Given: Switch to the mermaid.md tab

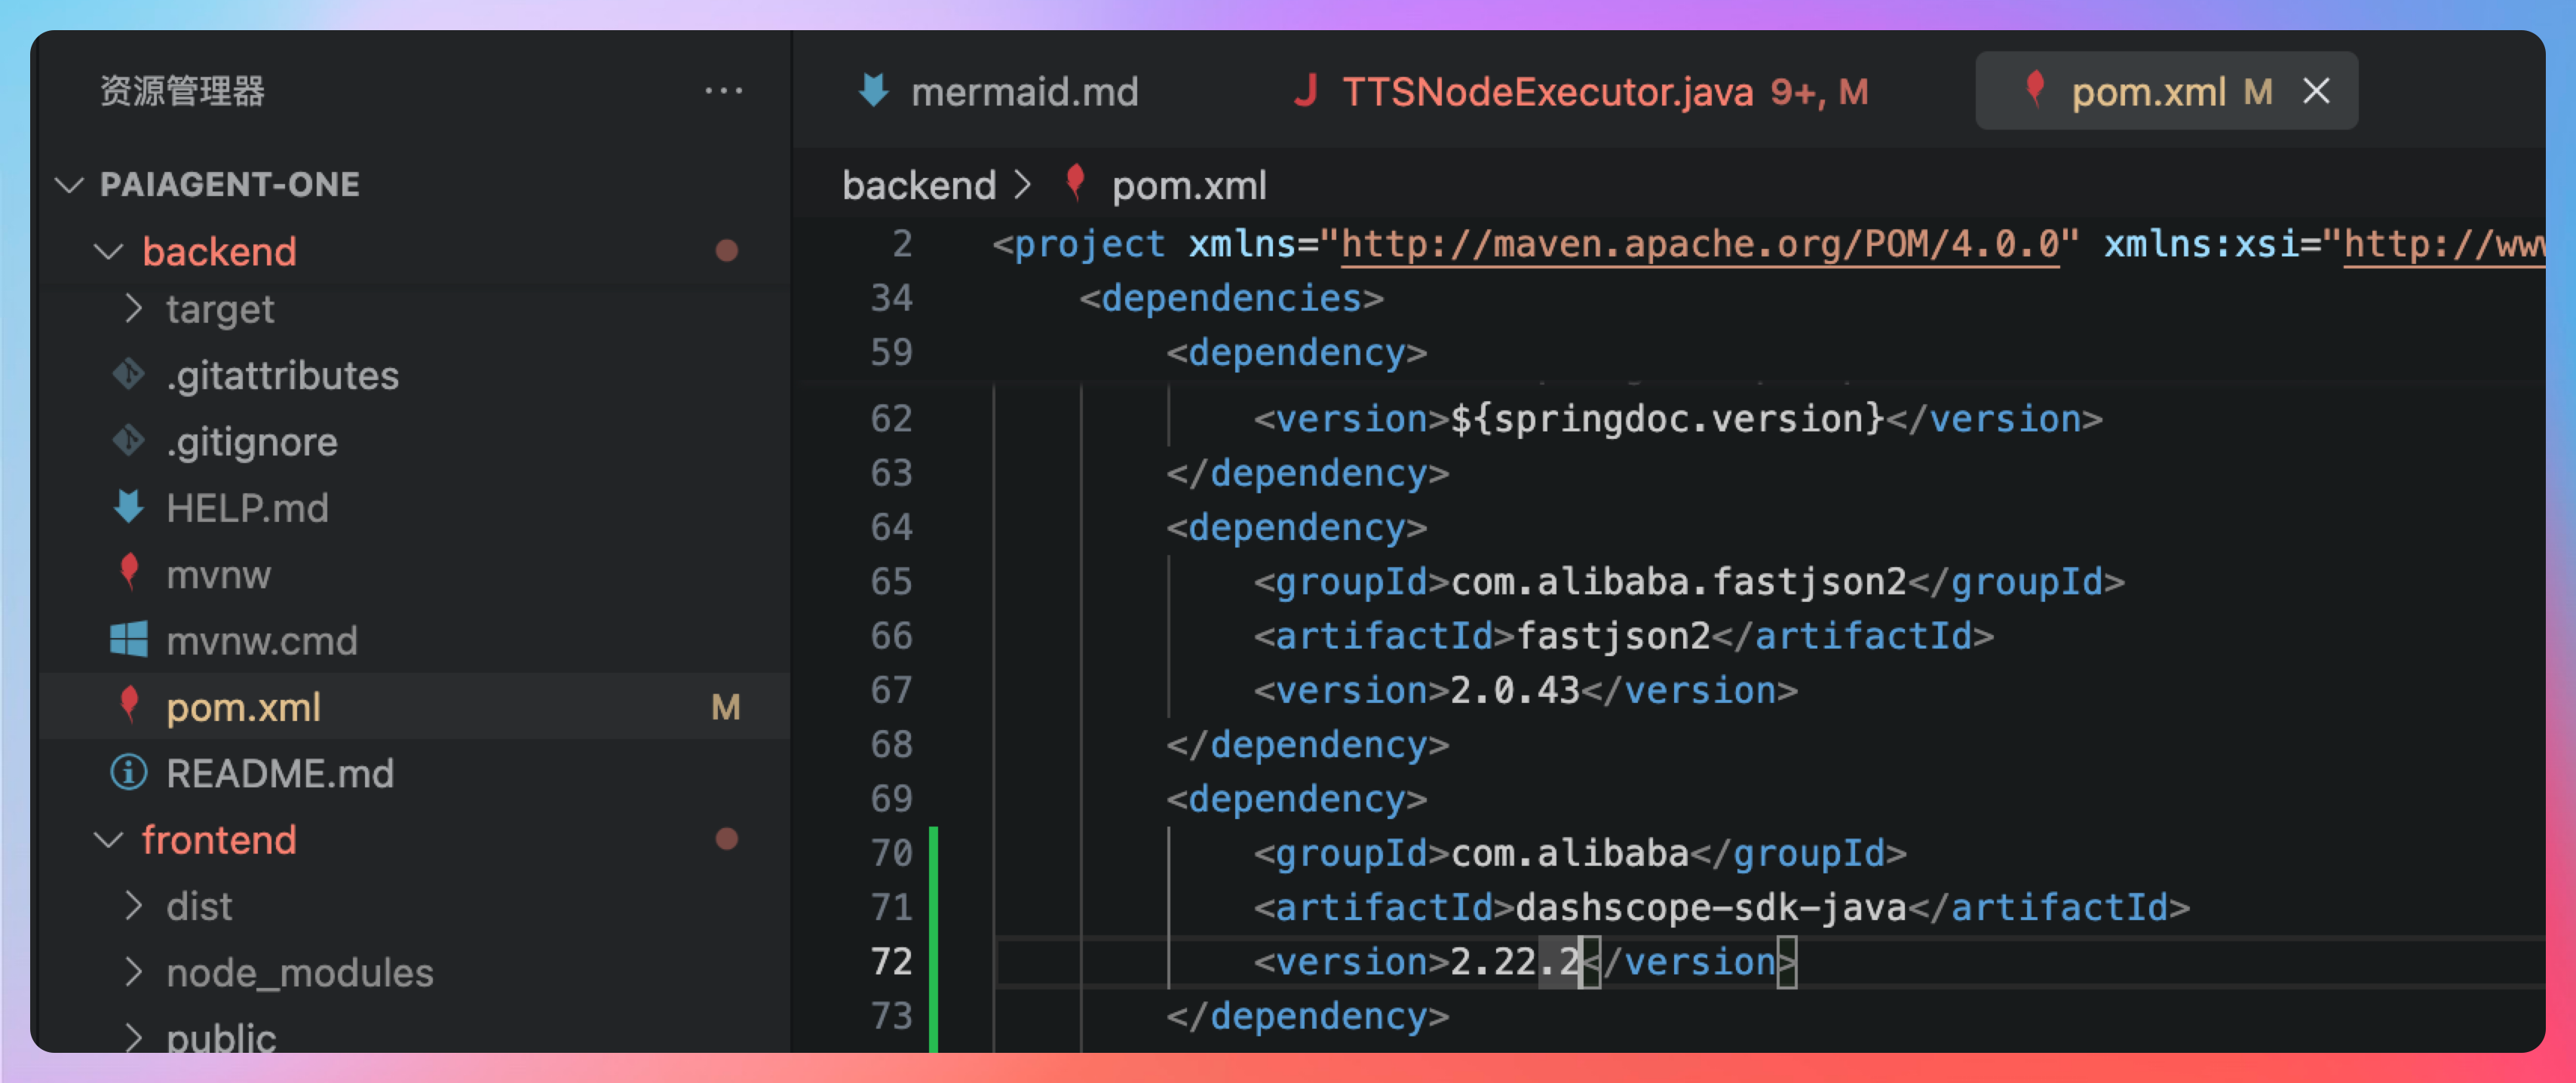Looking at the screenshot, I should [x=1023, y=92].
